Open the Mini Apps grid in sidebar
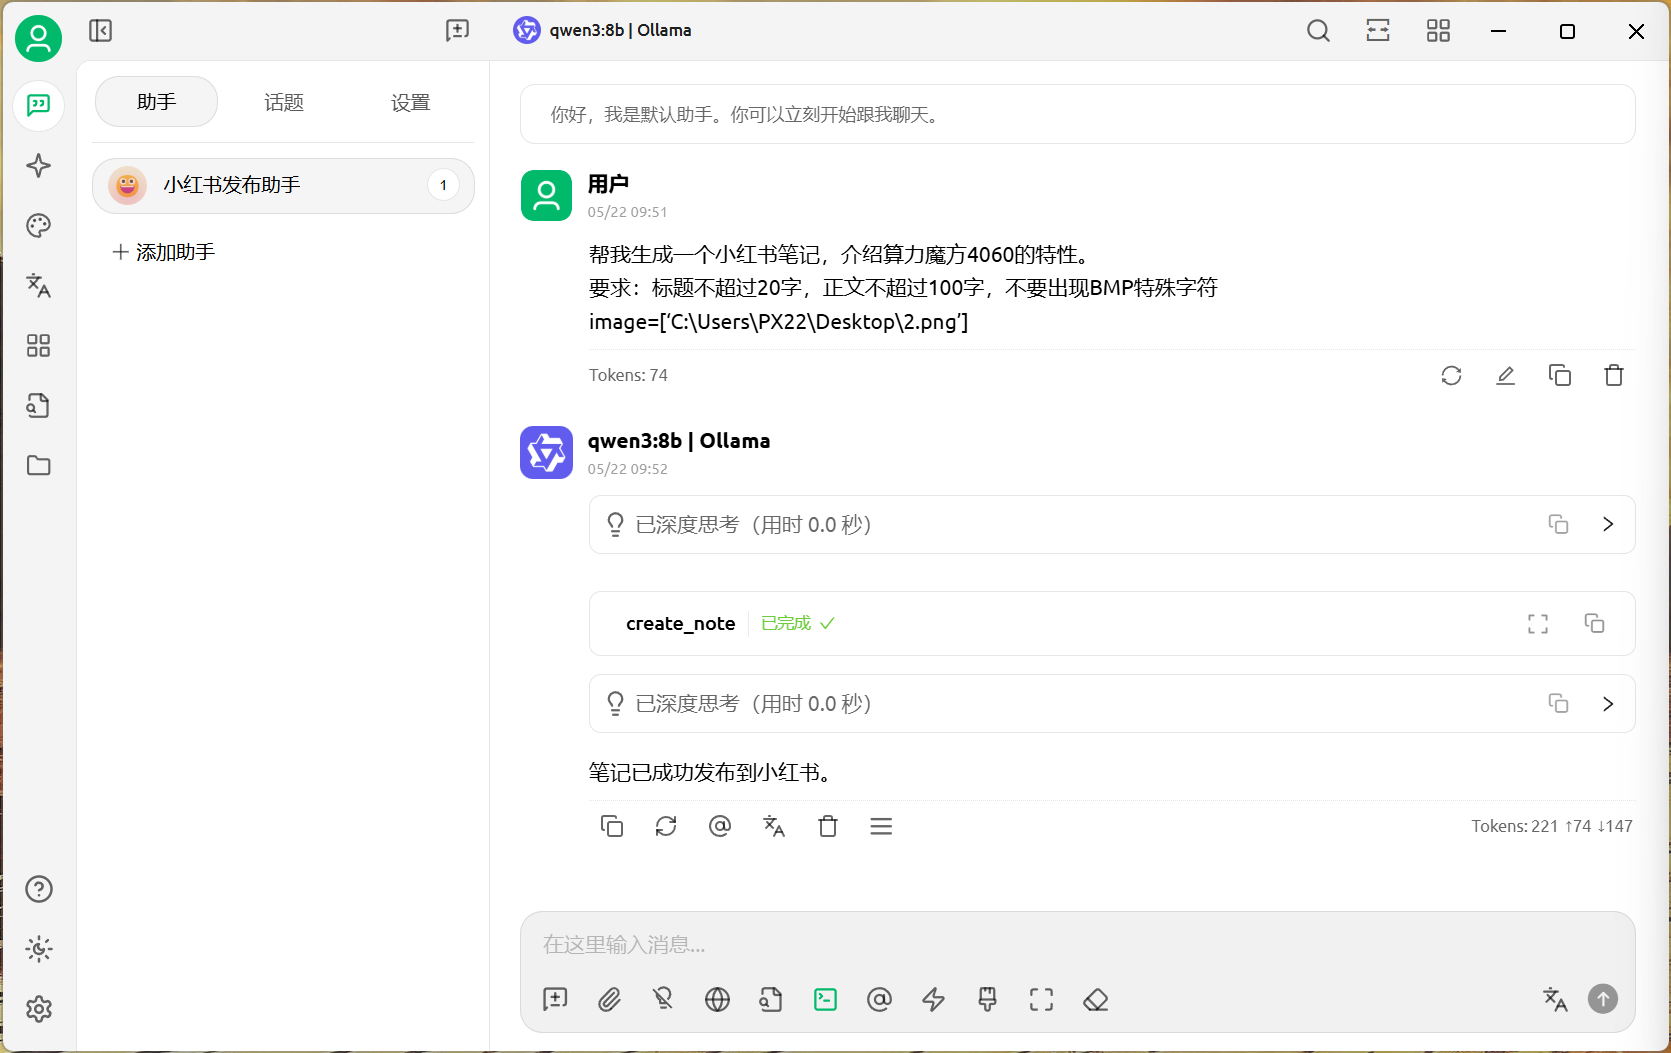 [38, 346]
